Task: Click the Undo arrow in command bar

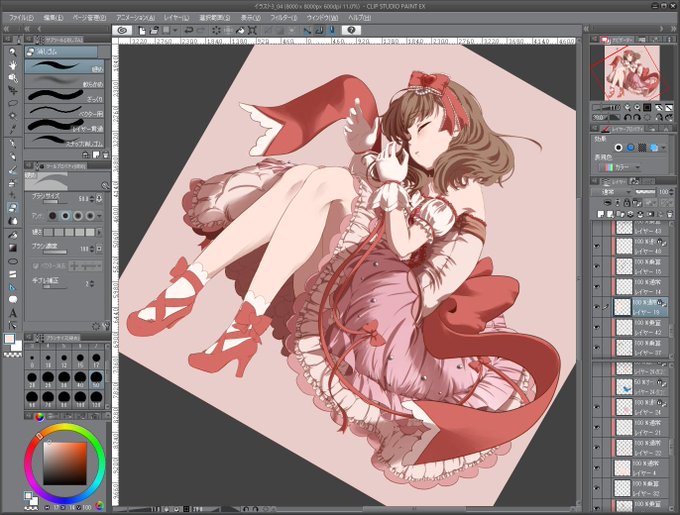Action: (189, 30)
